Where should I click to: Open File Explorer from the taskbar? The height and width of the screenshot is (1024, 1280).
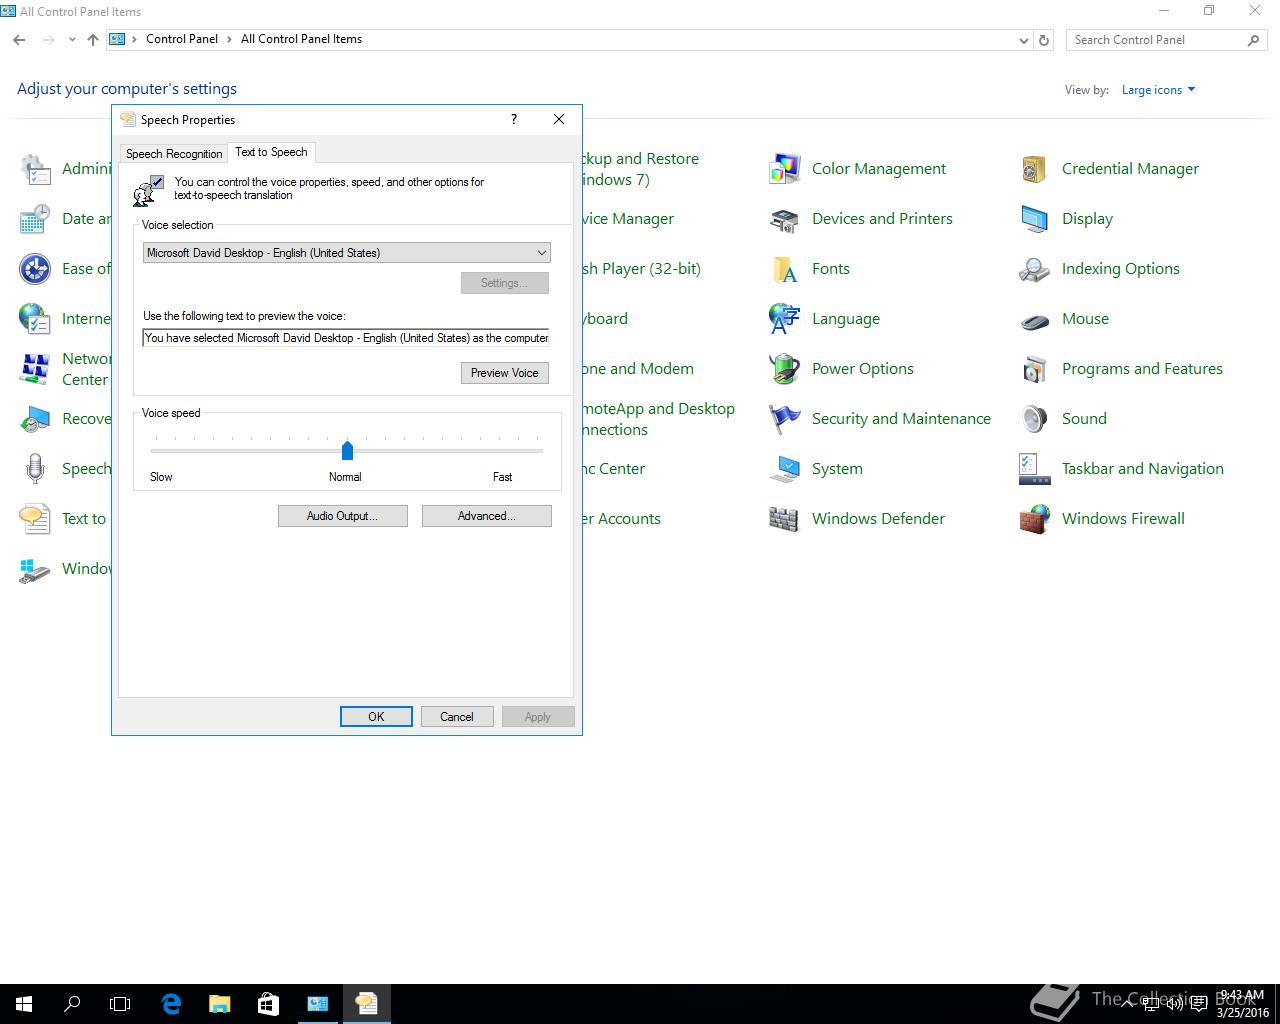click(x=219, y=1003)
